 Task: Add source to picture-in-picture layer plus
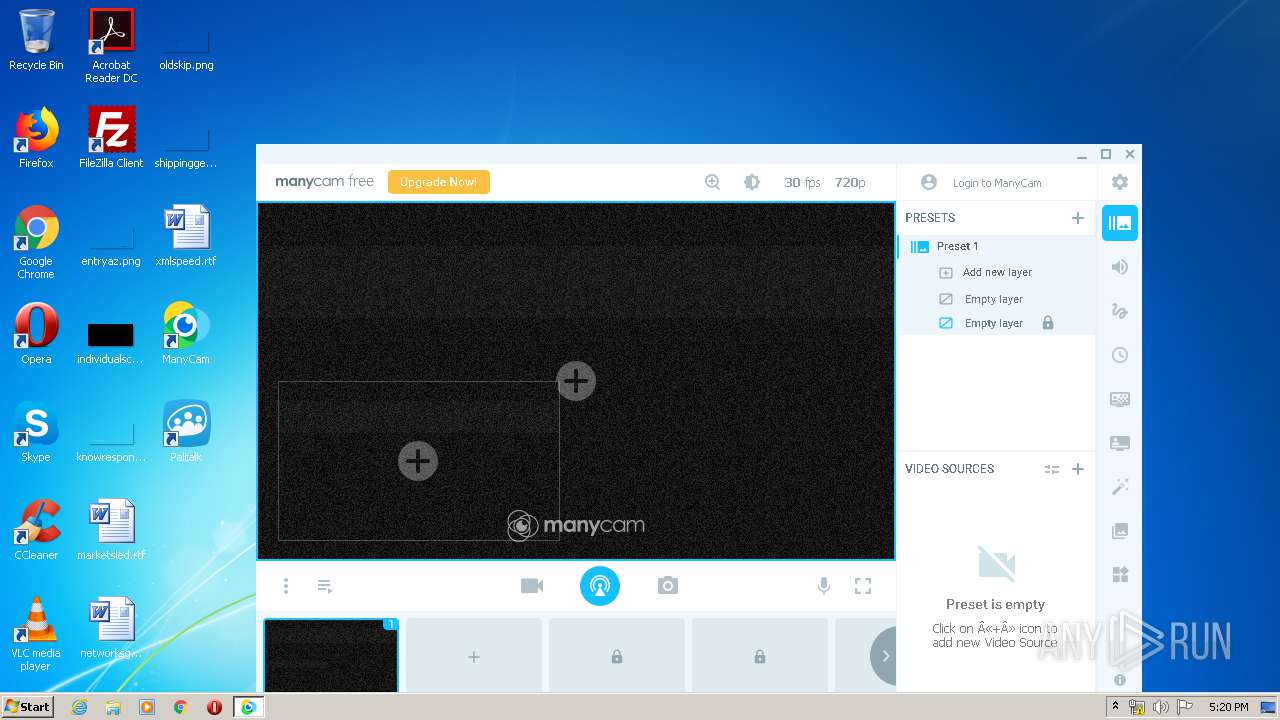tap(418, 461)
